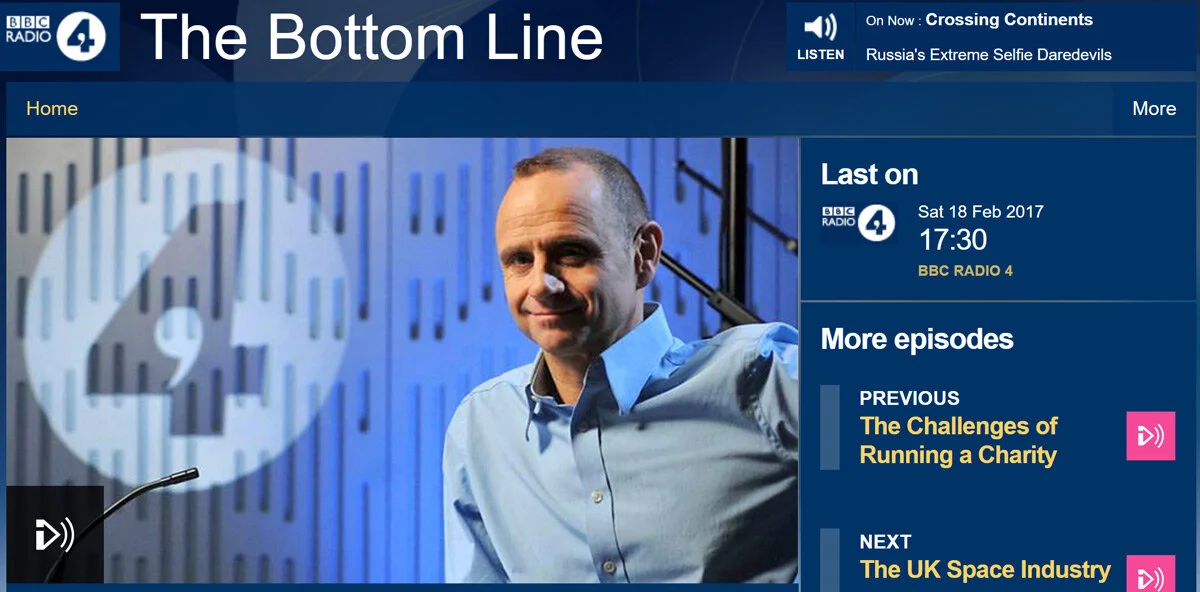Screen dimensions: 1200x592
Task: Open The UK Space Industry episode
Action: 985,570
